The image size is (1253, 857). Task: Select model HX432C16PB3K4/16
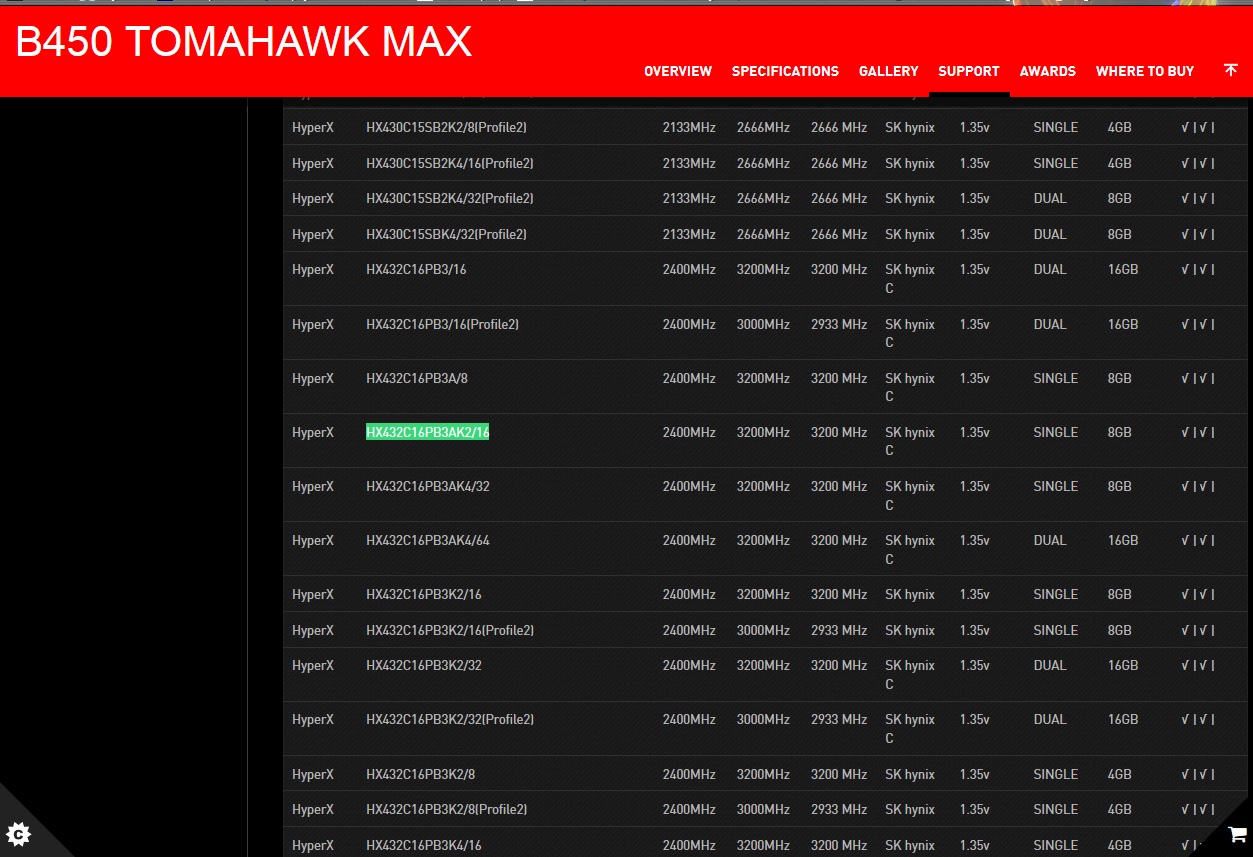coord(424,845)
